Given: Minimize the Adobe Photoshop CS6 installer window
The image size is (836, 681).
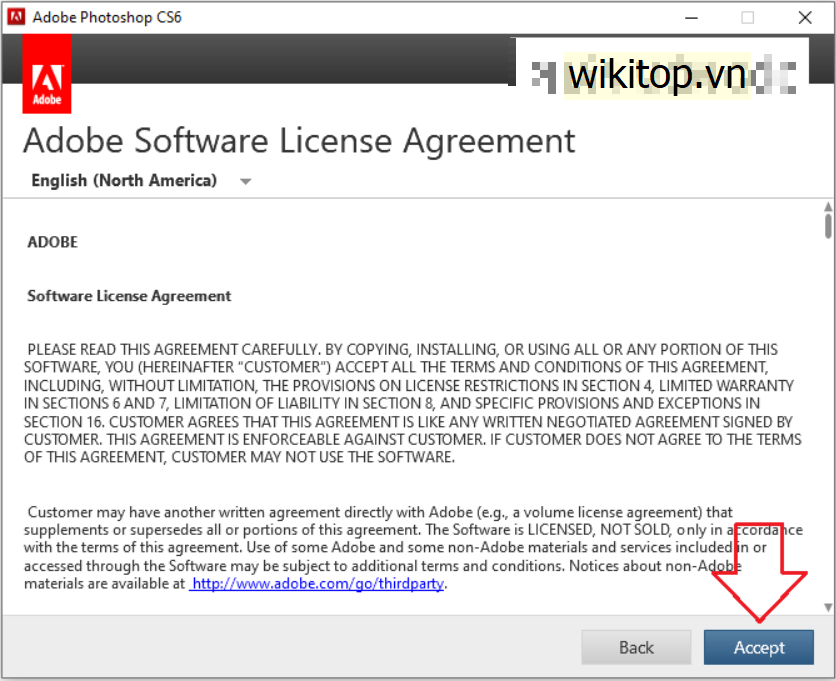Looking at the screenshot, I should point(690,17).
